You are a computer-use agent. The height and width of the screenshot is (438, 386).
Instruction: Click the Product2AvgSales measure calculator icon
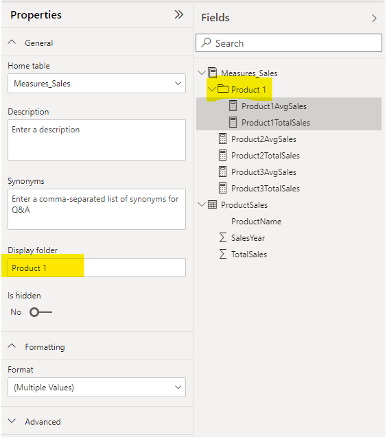tap(223, 139)
